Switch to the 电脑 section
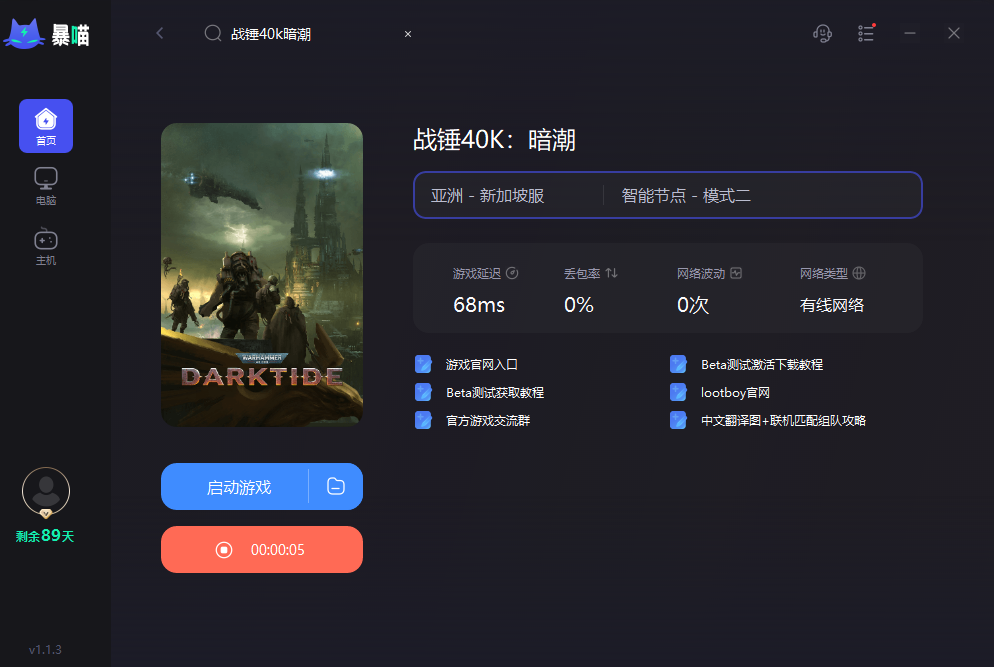This screenshot has height=667, width=994. tap(45, 185)
